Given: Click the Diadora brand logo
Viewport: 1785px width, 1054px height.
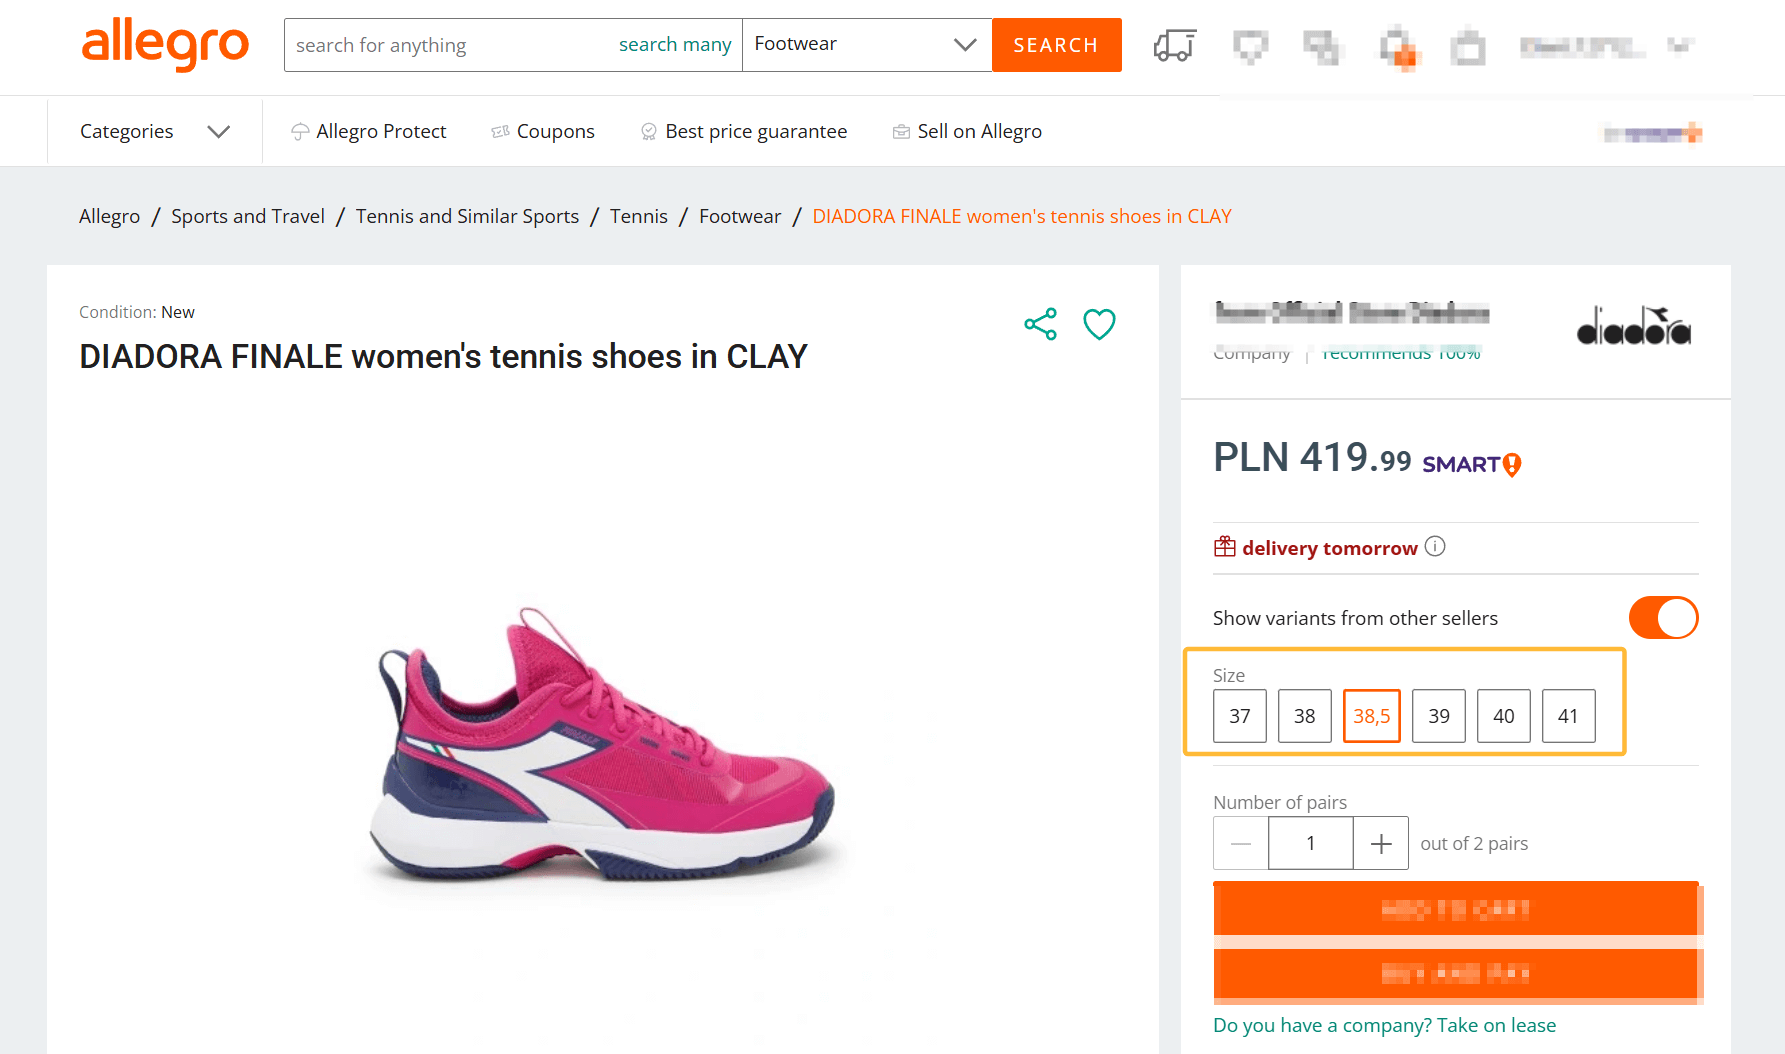Looking at the screenshot, I should (x=1633, y=326).
